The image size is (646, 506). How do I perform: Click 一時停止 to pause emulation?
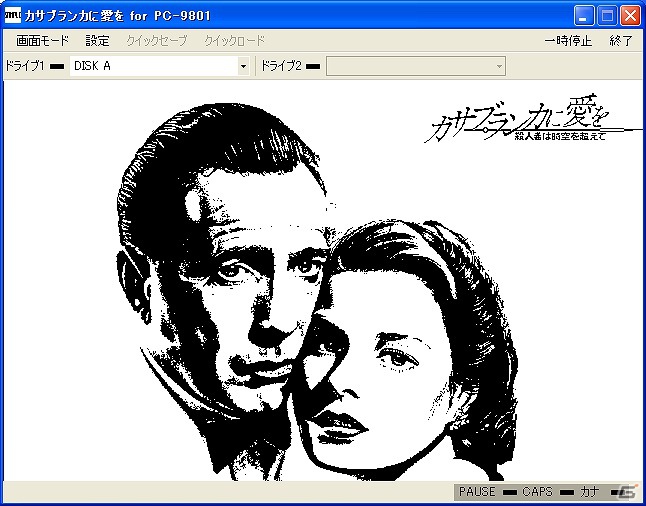(x=568, y=41)
